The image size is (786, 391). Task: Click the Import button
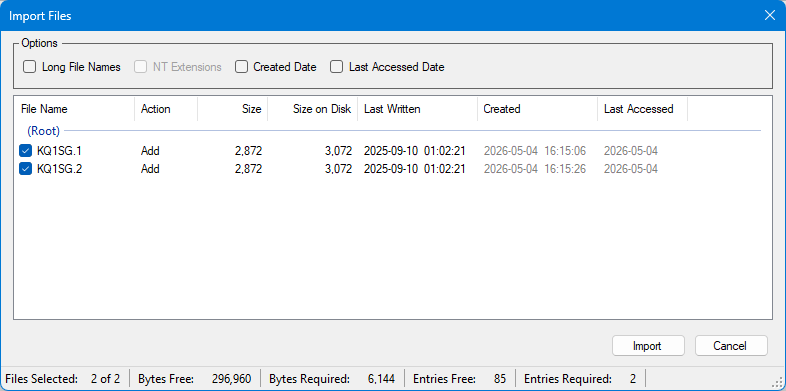click(x=648, y=346)
